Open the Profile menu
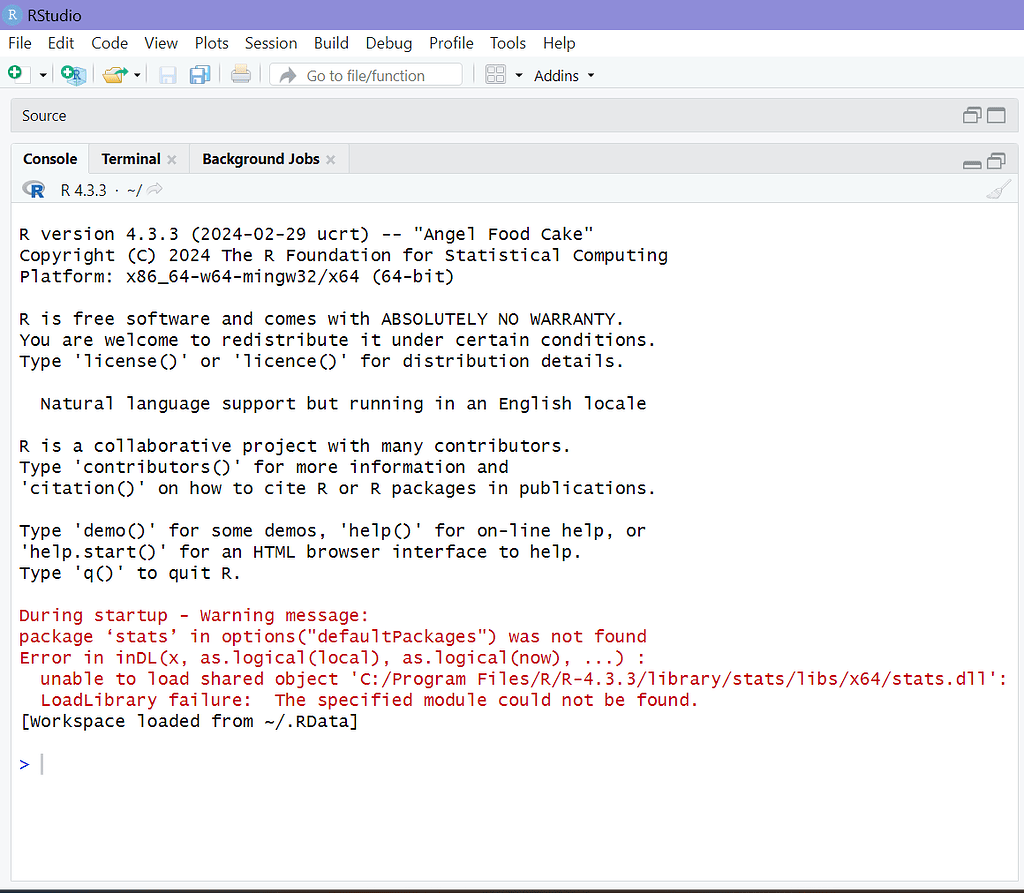1024x893 pixels. coord(451,43)
